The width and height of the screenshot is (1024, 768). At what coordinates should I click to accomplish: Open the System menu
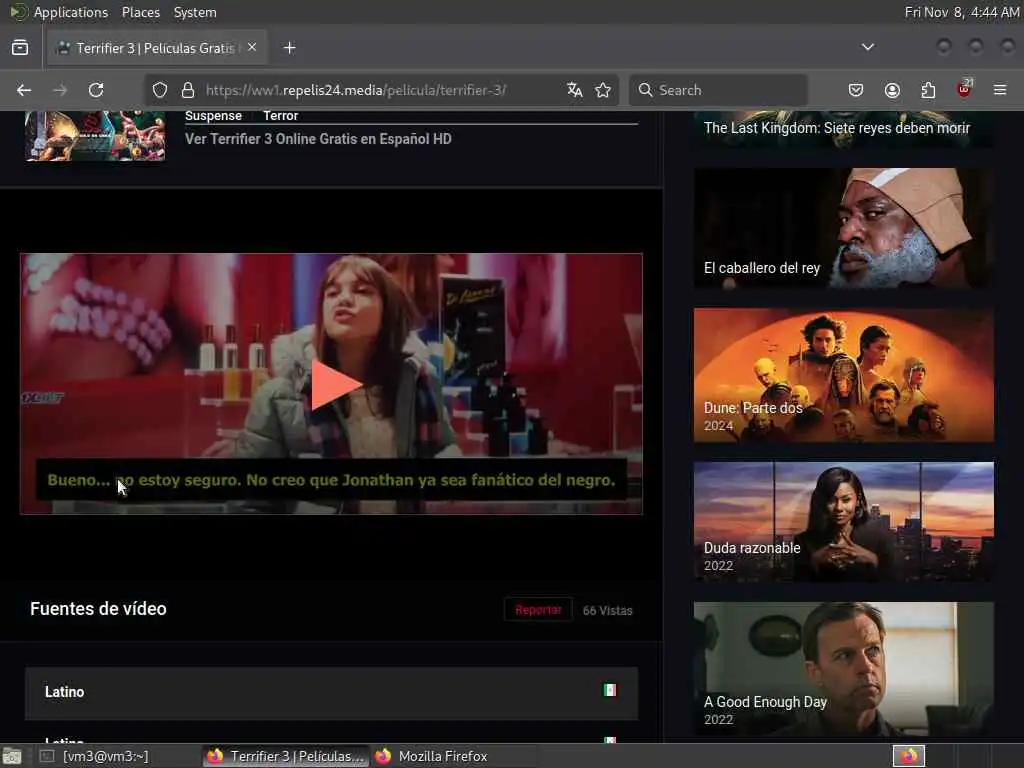[x=195, y=12]
